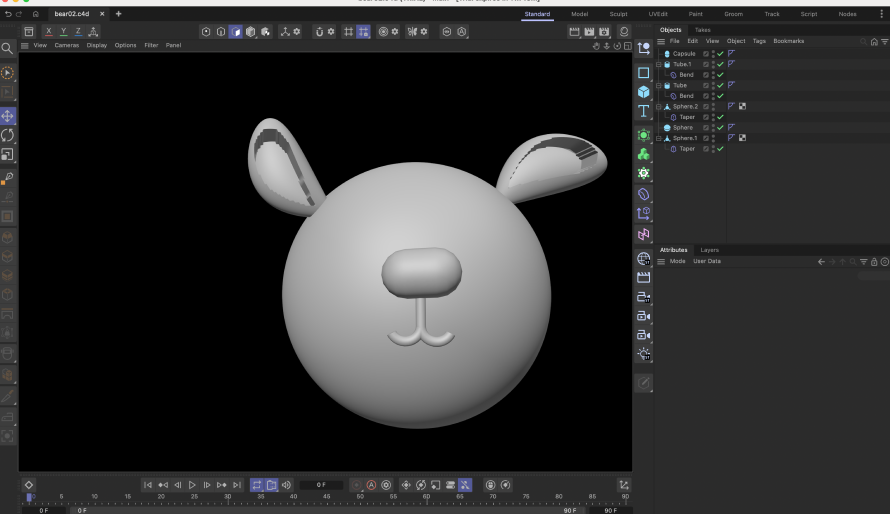Collapse the Sphere.2 object tree
Image resolution: width=890 pixels, height=514 pixels.
659,106
